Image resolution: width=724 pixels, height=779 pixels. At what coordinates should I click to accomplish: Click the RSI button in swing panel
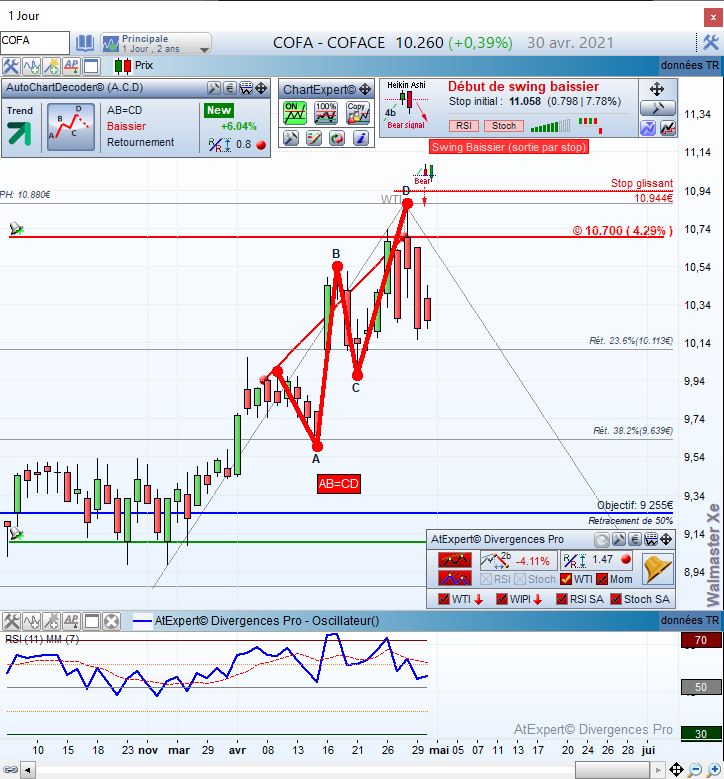[464, 126]
